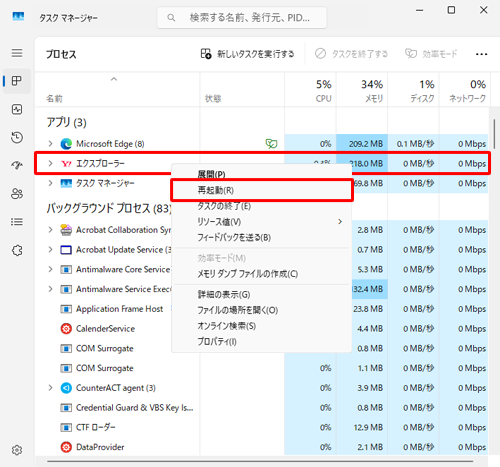Choose 再起動(R) in context menu
The image size is (500, 467).
pos(262,190)
